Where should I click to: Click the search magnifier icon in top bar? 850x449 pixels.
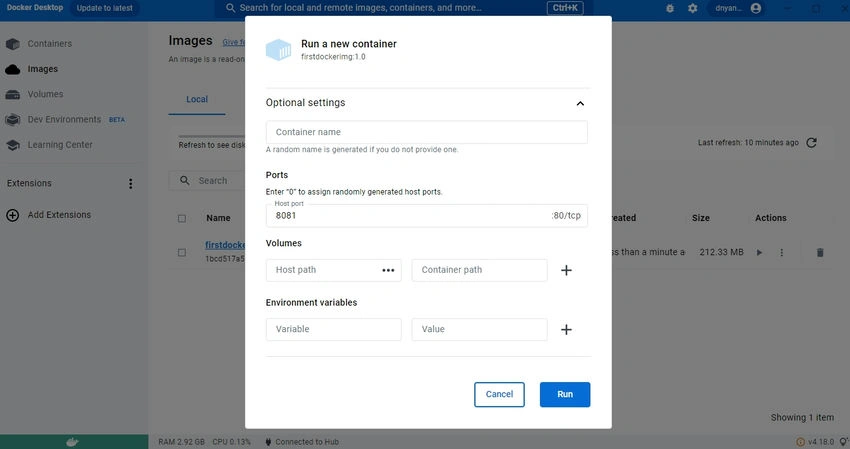(x=230, y=8)
